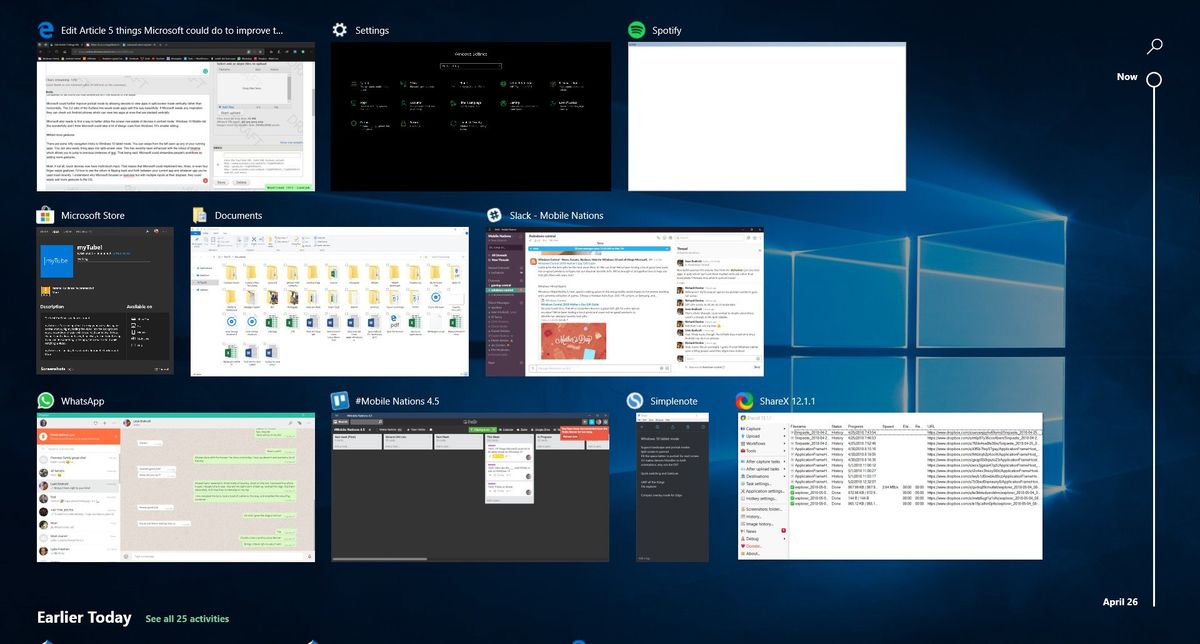
Task: Open the Timeline search magnifier
Action: click(1155, 46)
